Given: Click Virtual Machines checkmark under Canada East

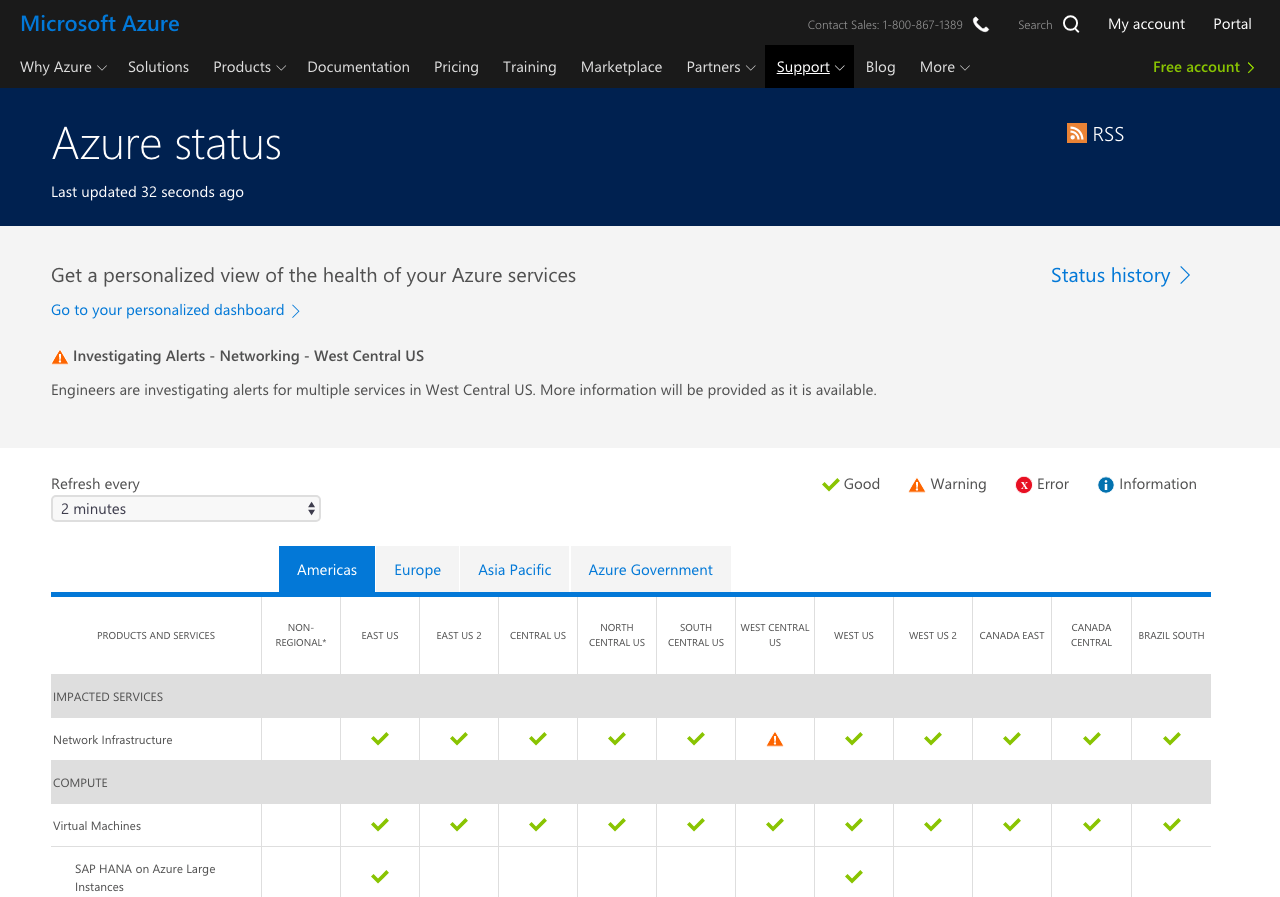Looking at the screenshot, I should point(1012,825).
